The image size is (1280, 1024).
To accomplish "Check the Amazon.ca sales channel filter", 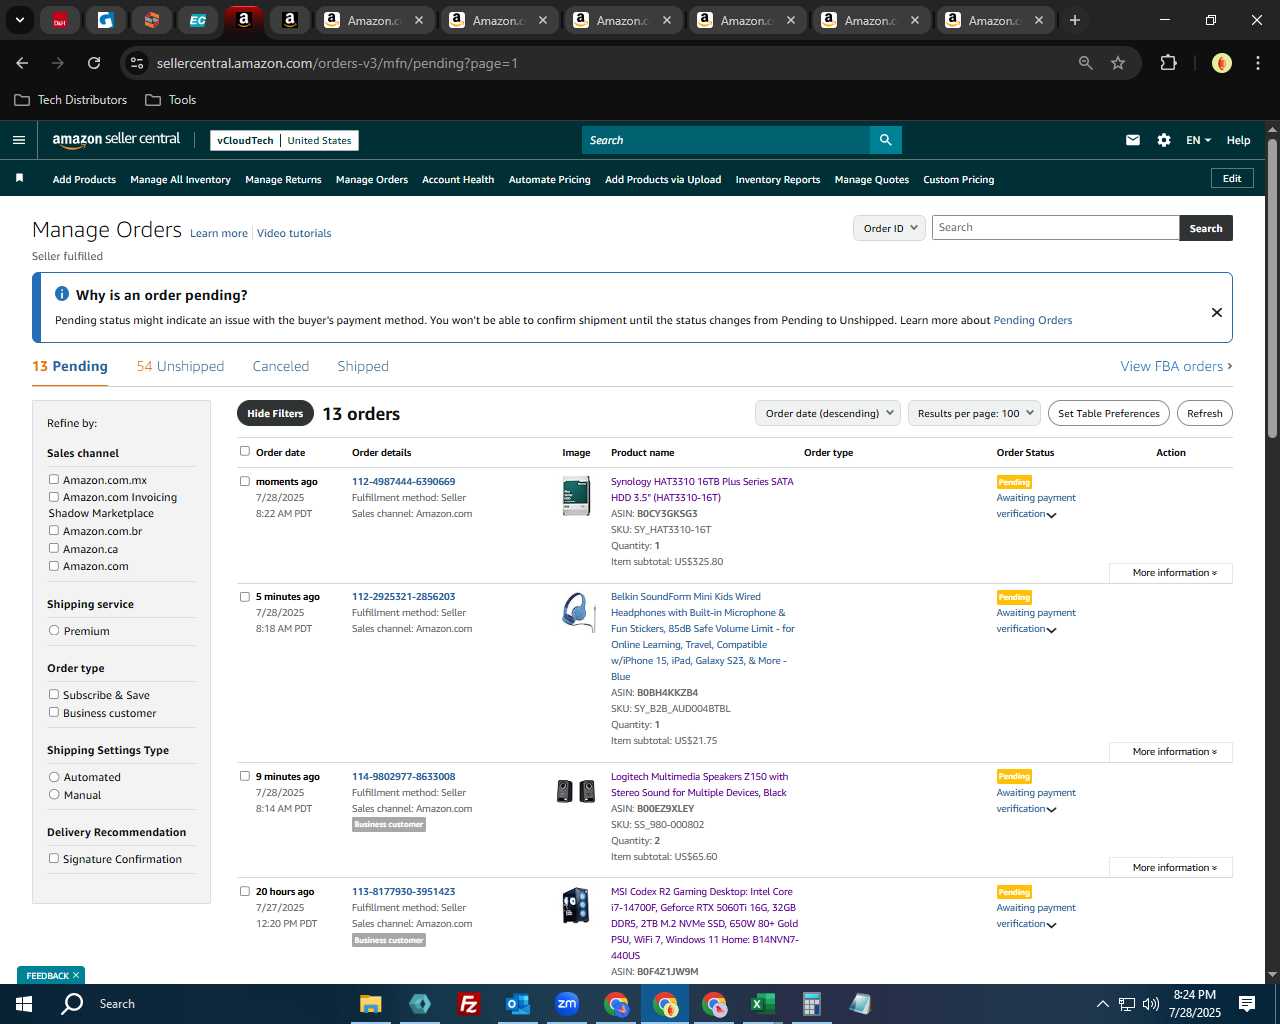I will coord(54,548).
